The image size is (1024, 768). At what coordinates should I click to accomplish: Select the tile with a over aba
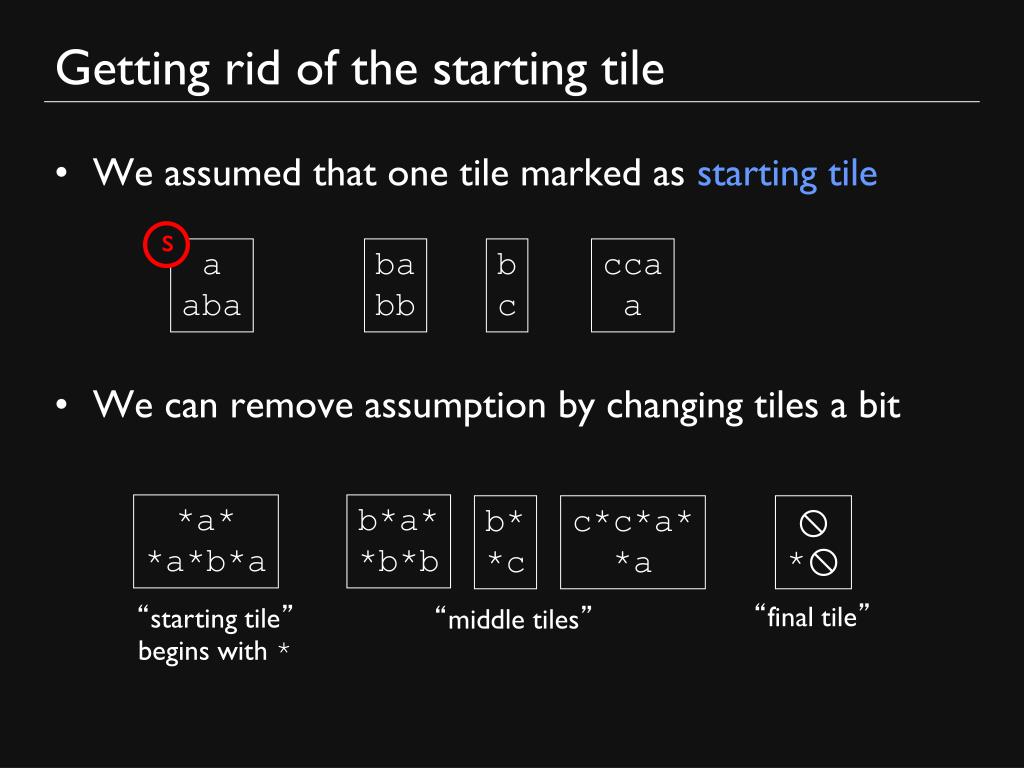click(x=212, y=285)
